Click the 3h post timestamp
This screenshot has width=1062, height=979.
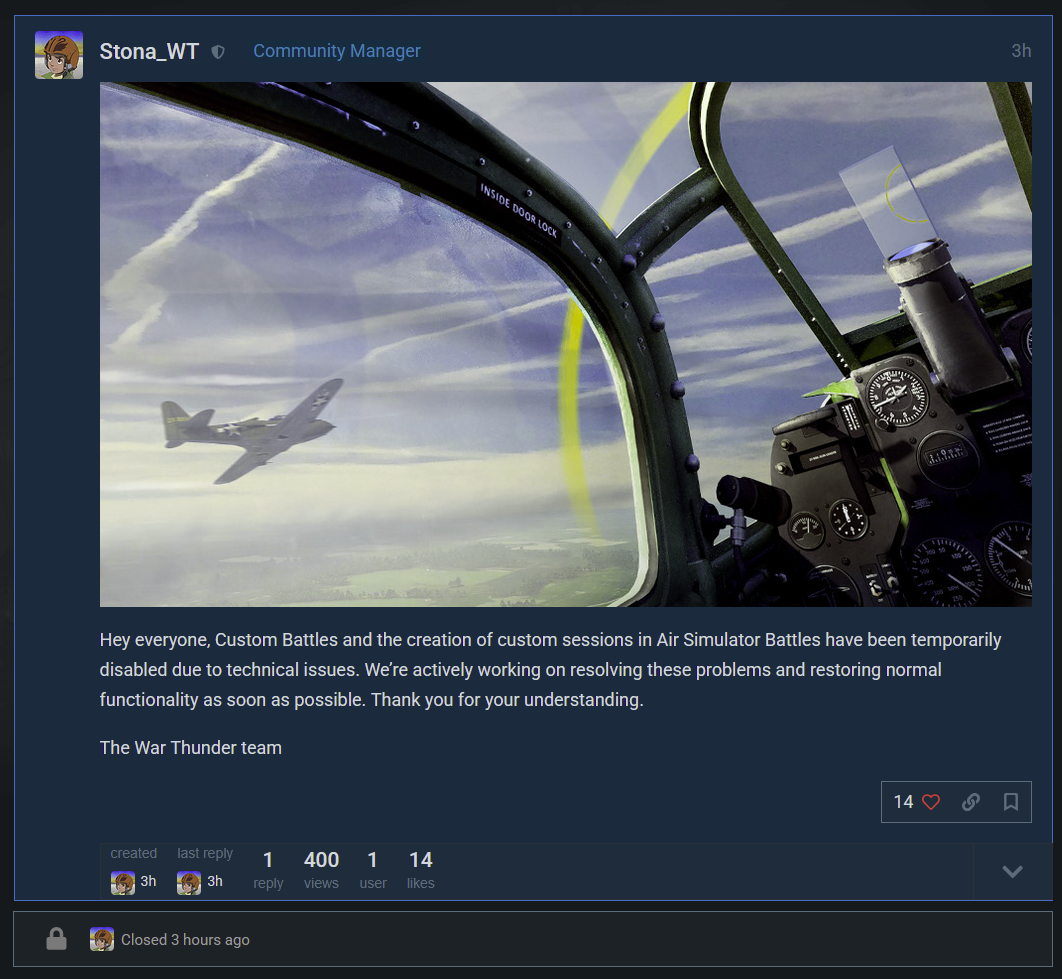[x=1021, y=51]
